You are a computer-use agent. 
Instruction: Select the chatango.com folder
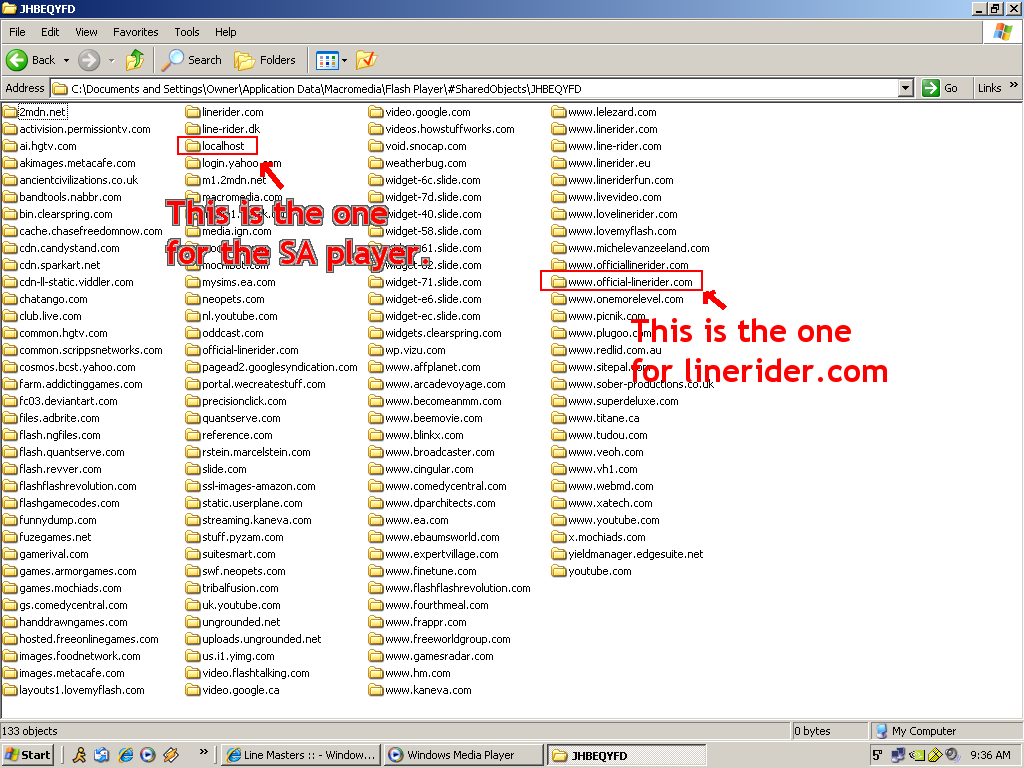45,299
